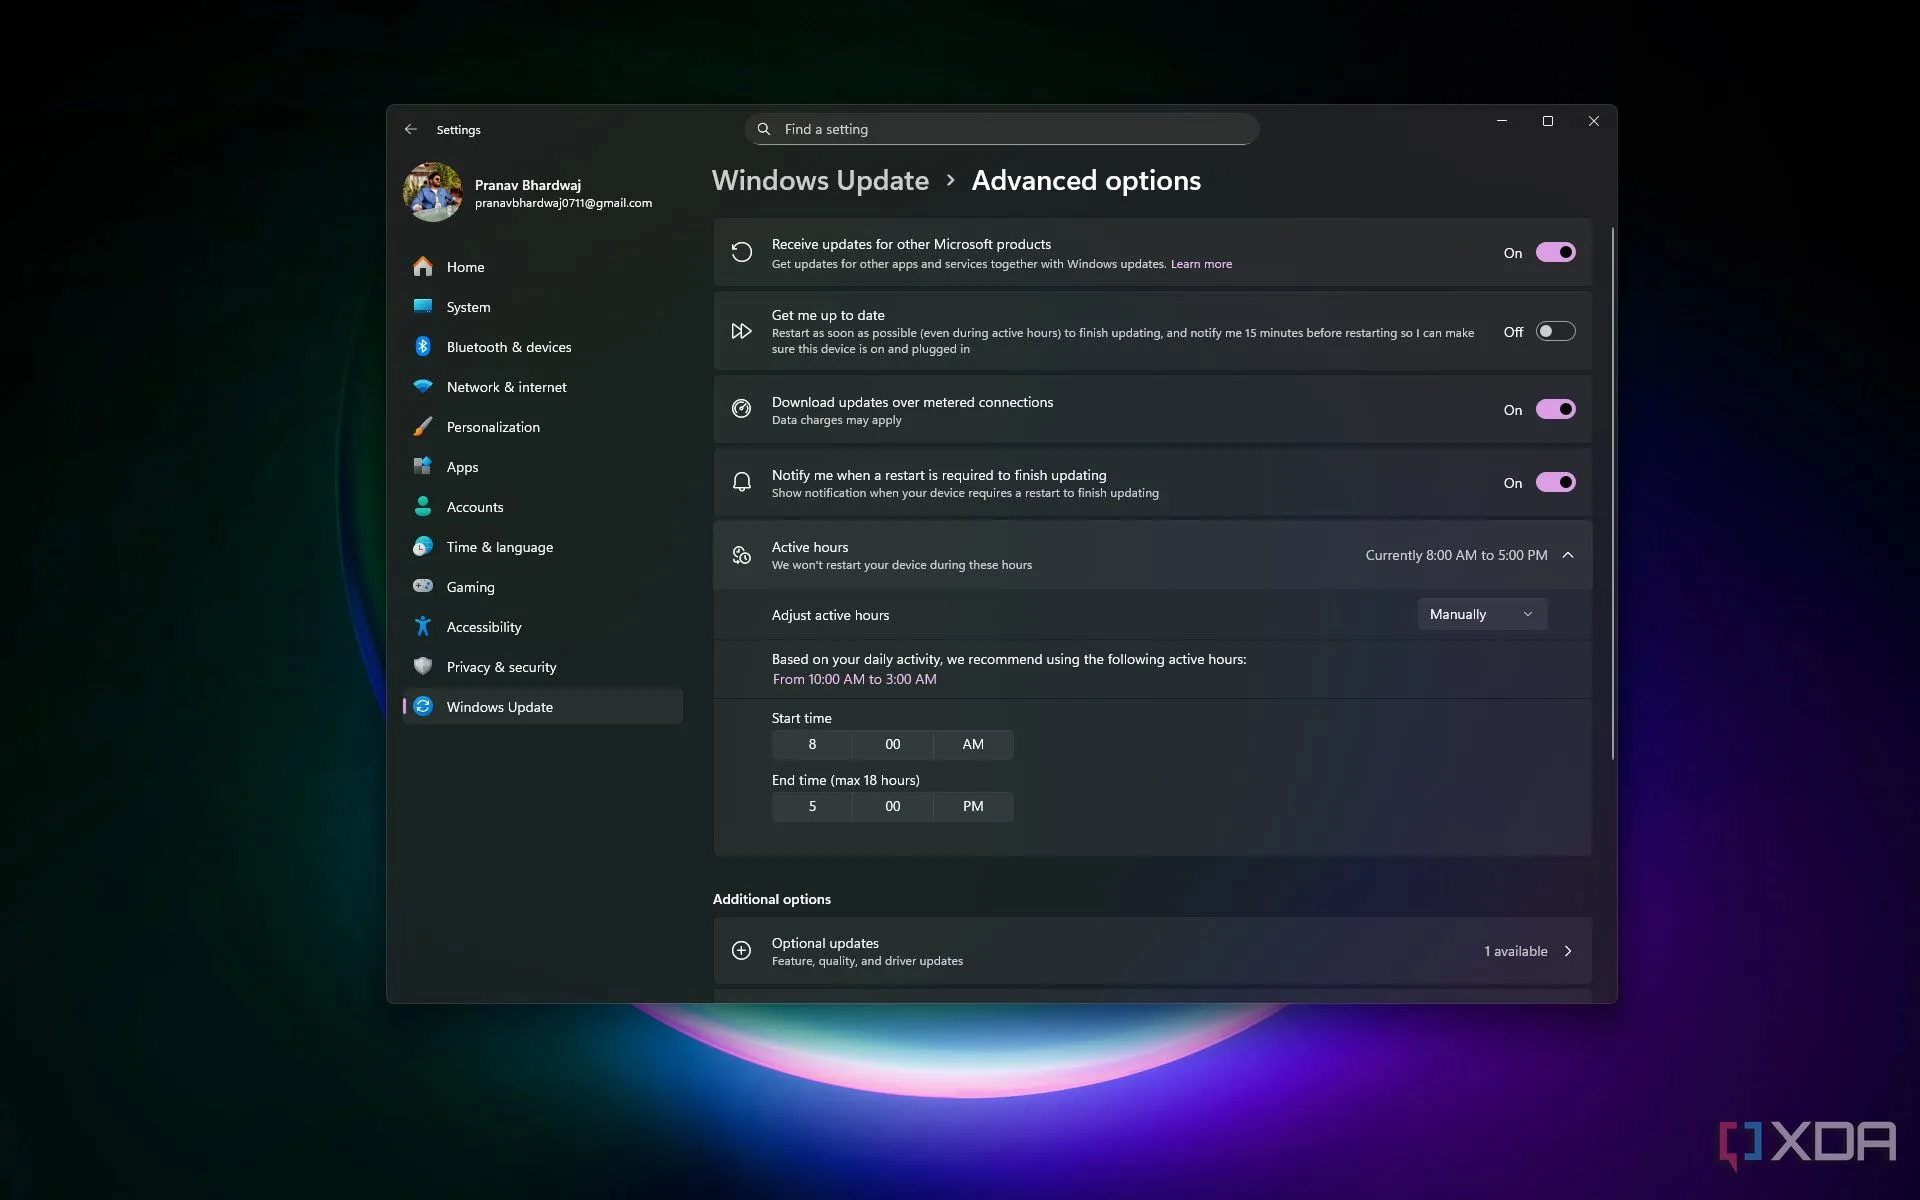Click the Additional options heading
Image resolution: width=1920 pixels, height=1200 pixels.
(x=771, y=899)
